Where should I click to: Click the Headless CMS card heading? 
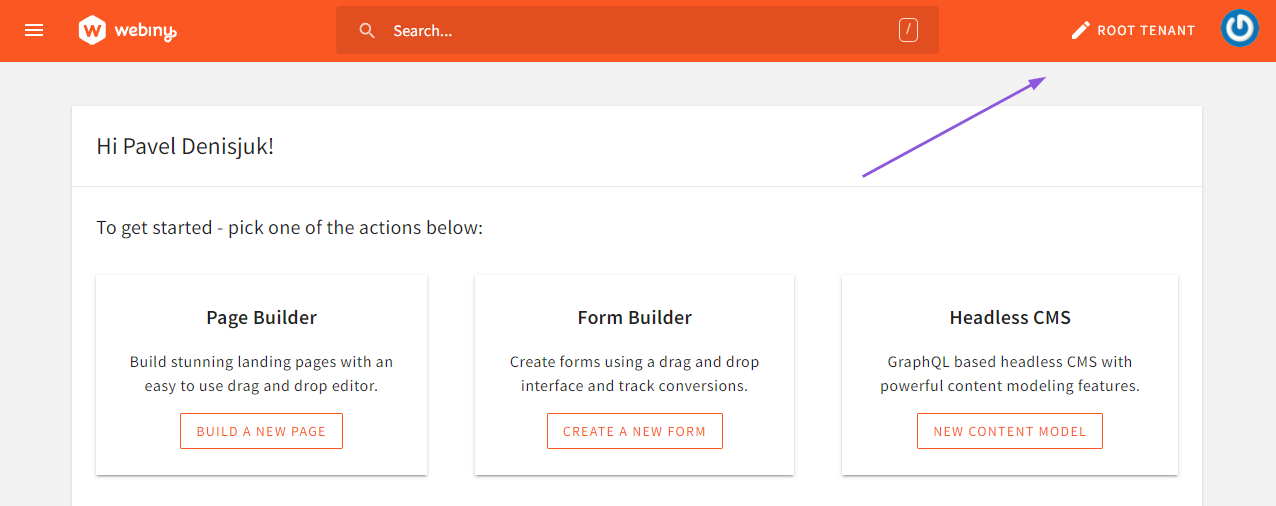(x=1010, y=318)
